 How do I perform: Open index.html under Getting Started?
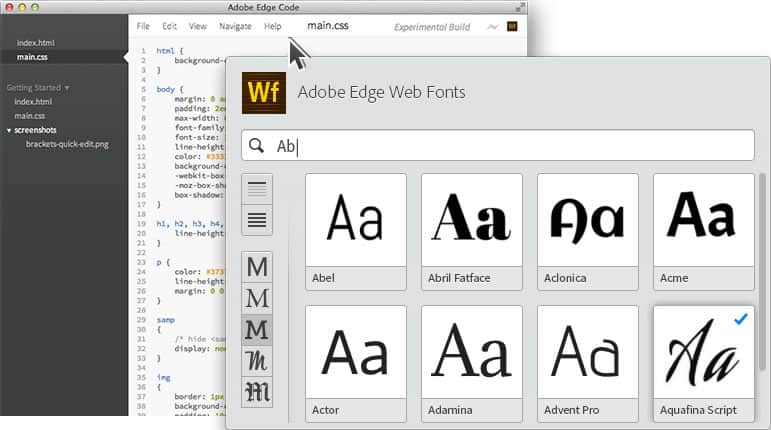33,102
